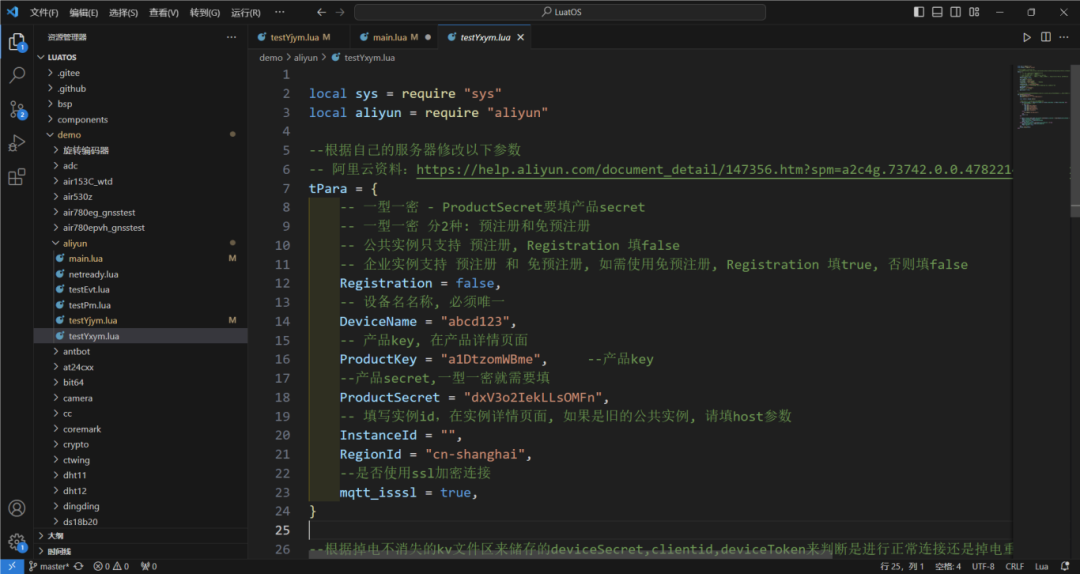Screen dimensions: 1080x574
Task: Toggle primary side bar visibility
Action: 919,12
